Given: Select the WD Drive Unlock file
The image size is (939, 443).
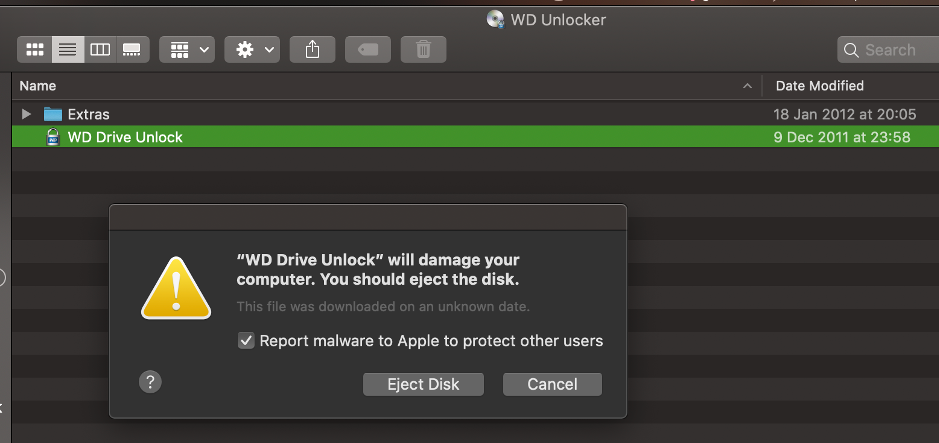Looking at the screenshot, I should [x=125, y=137].
